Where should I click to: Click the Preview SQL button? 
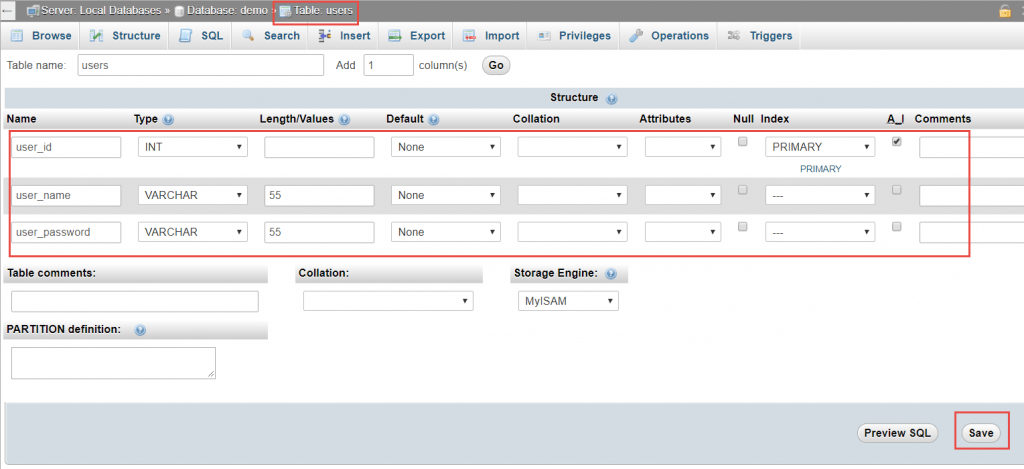point(897,433)
